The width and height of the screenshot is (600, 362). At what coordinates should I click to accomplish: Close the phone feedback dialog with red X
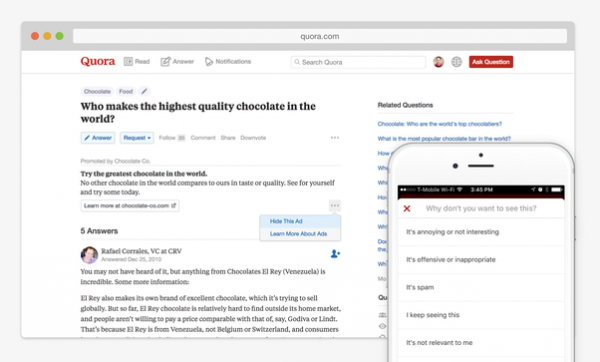[407, 209]
